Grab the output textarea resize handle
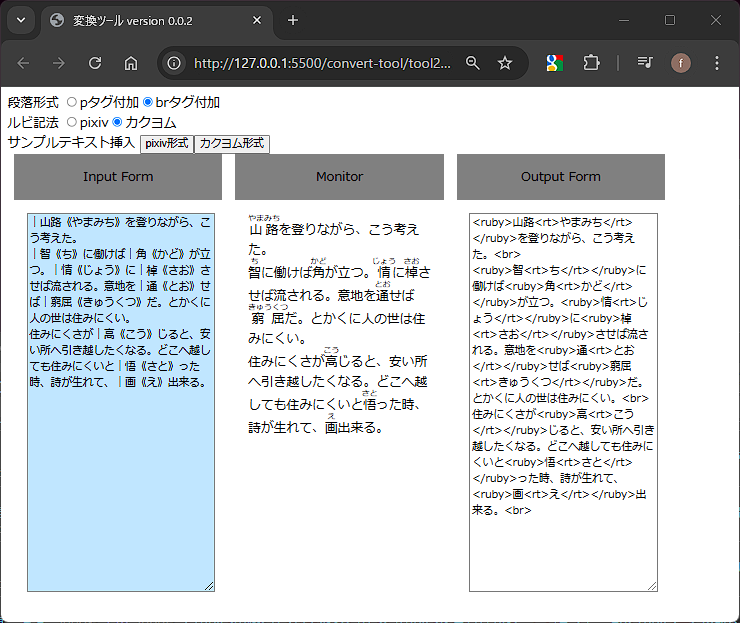The height and width of the screenshot is (623, 740). point(652,586)
